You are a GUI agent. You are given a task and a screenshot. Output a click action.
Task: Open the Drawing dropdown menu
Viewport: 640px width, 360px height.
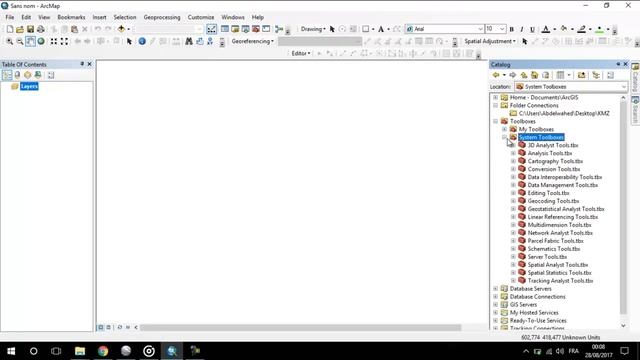[x=313, y=29]
